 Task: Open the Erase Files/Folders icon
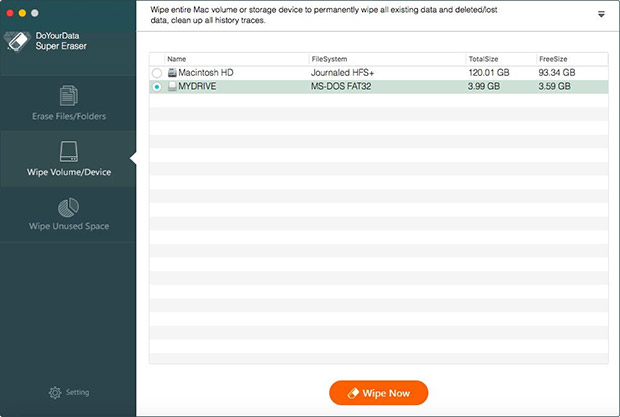69,96
